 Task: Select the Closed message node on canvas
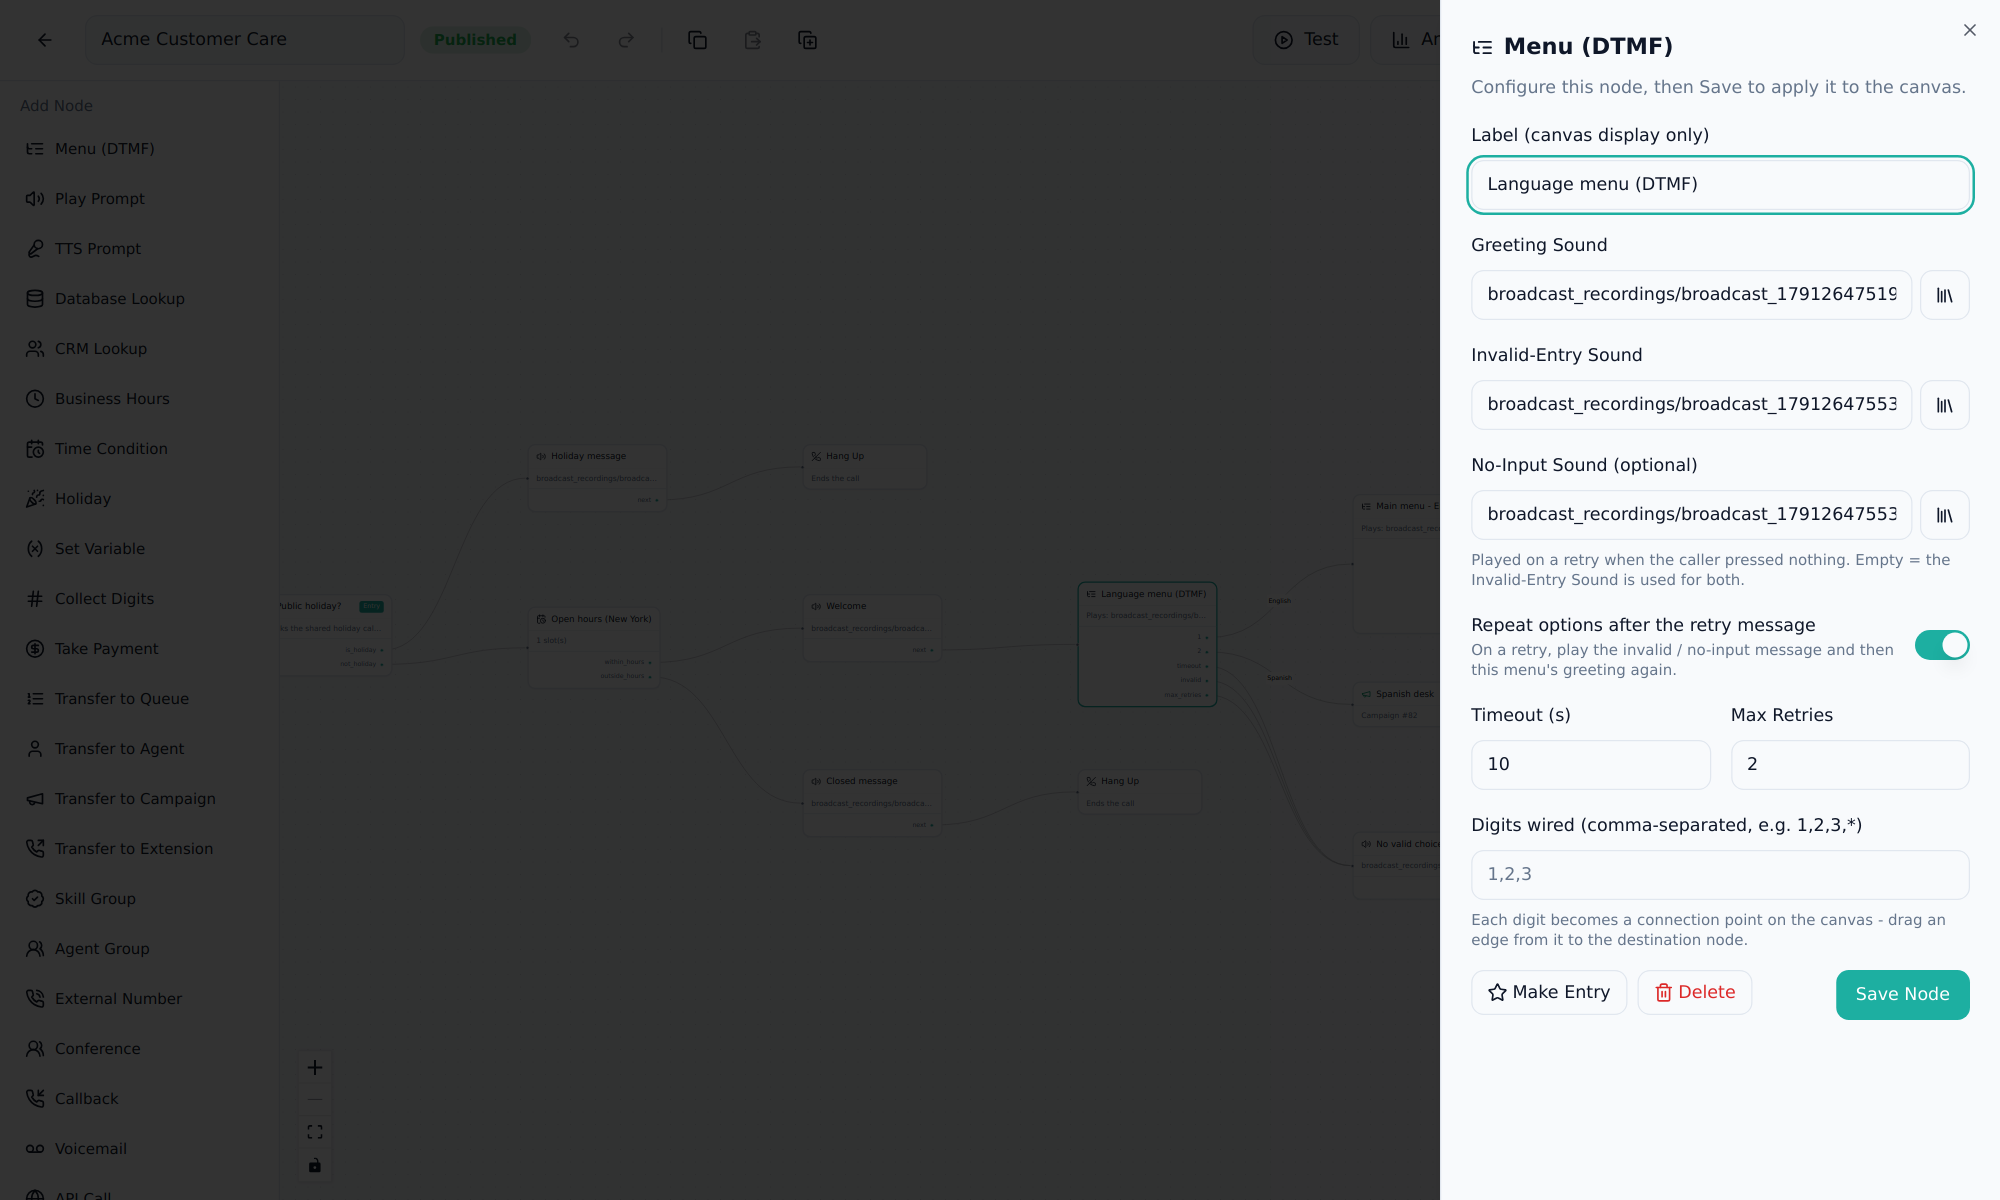point(872,803)
